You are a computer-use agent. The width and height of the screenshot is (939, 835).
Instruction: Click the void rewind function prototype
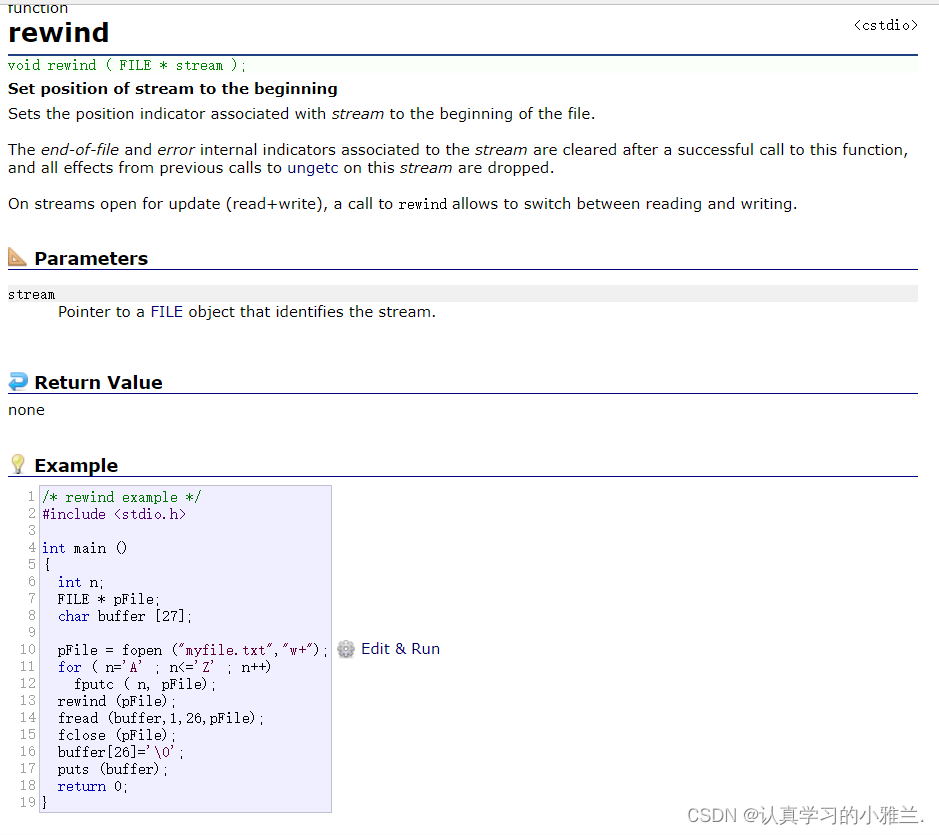point(126,65)
